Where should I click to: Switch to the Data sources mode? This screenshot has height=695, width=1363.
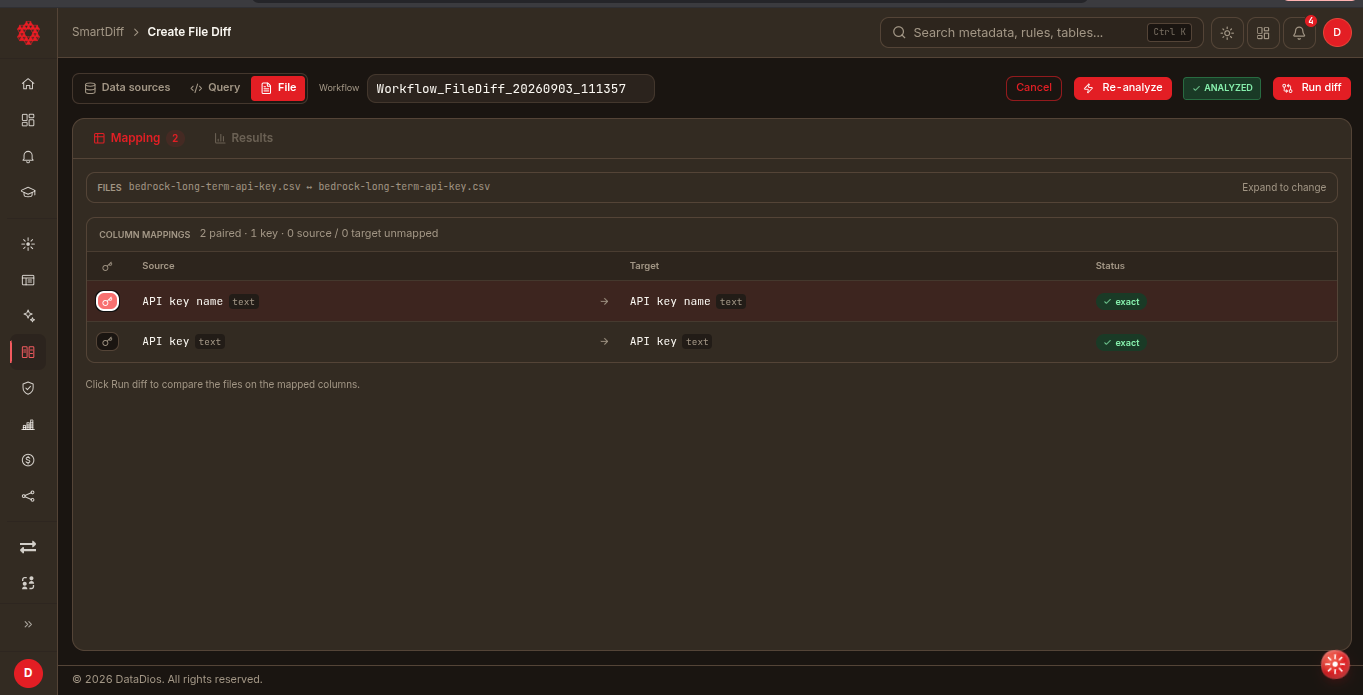(127, 88)
